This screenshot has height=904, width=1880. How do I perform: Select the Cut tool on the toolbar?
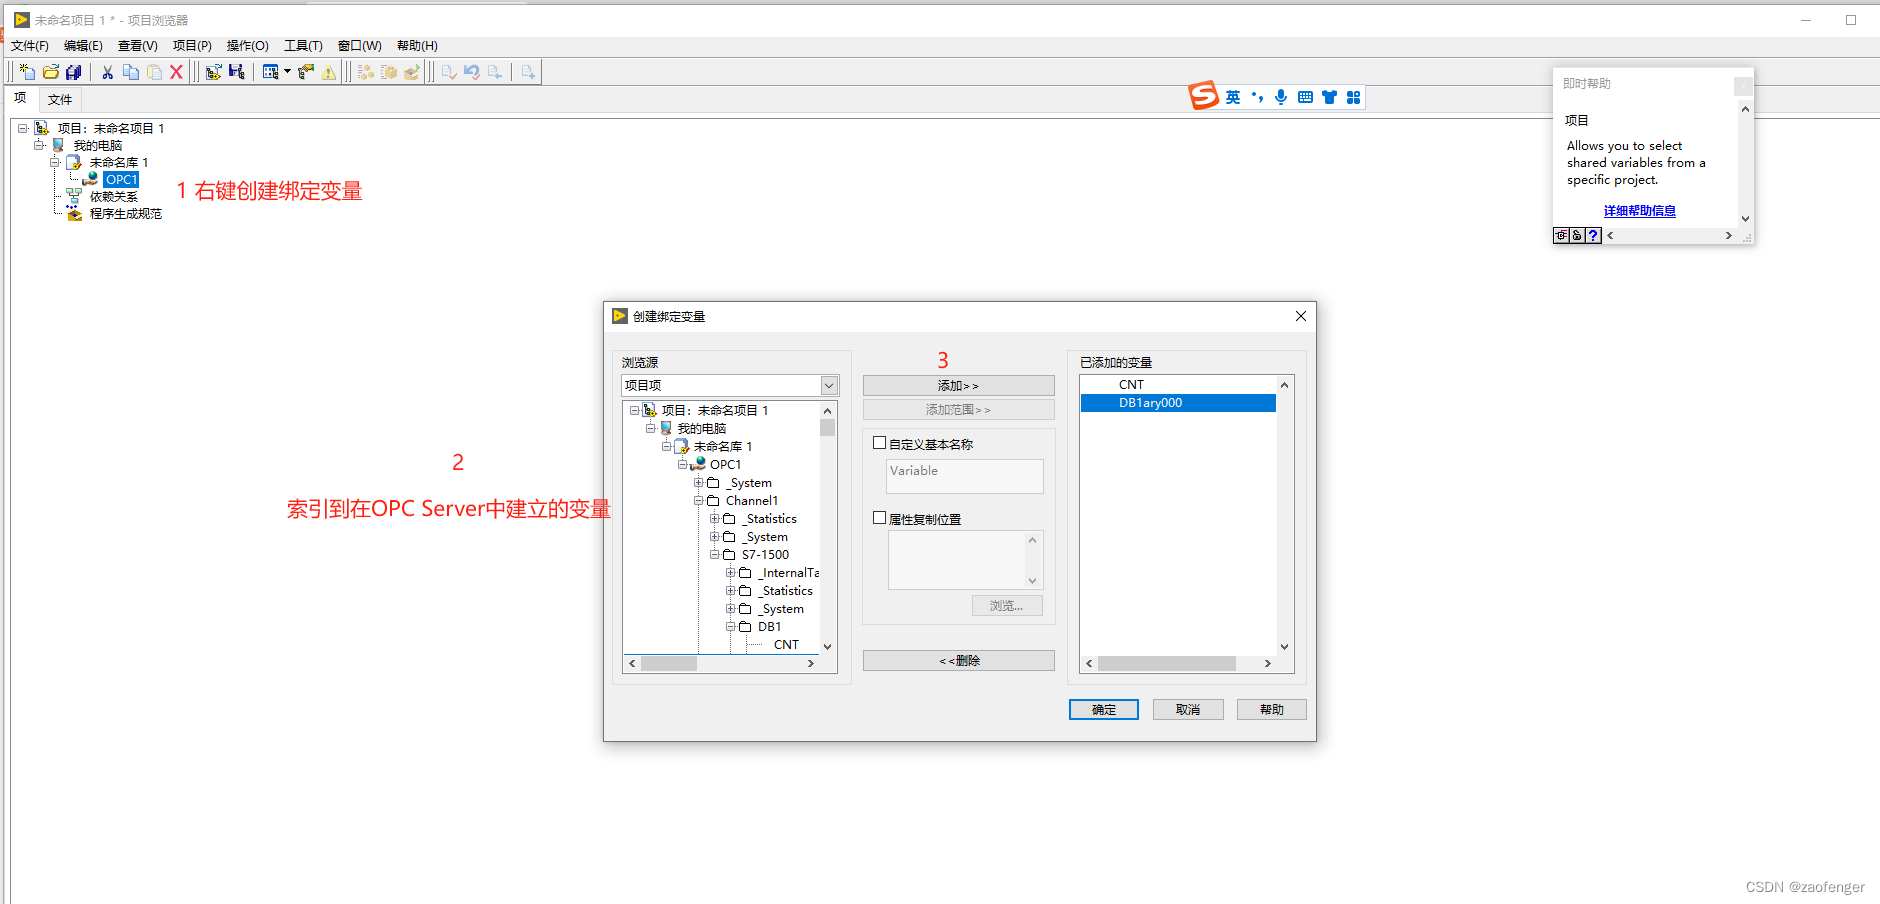point(107,71)
